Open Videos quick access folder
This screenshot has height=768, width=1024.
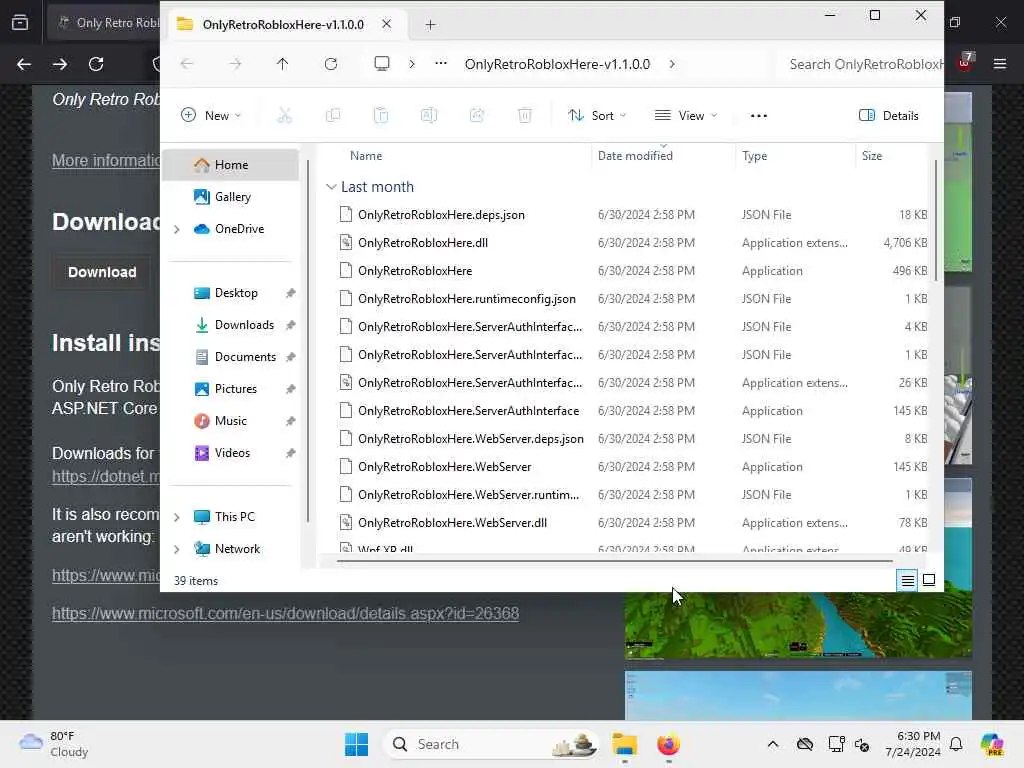[231, 453]
